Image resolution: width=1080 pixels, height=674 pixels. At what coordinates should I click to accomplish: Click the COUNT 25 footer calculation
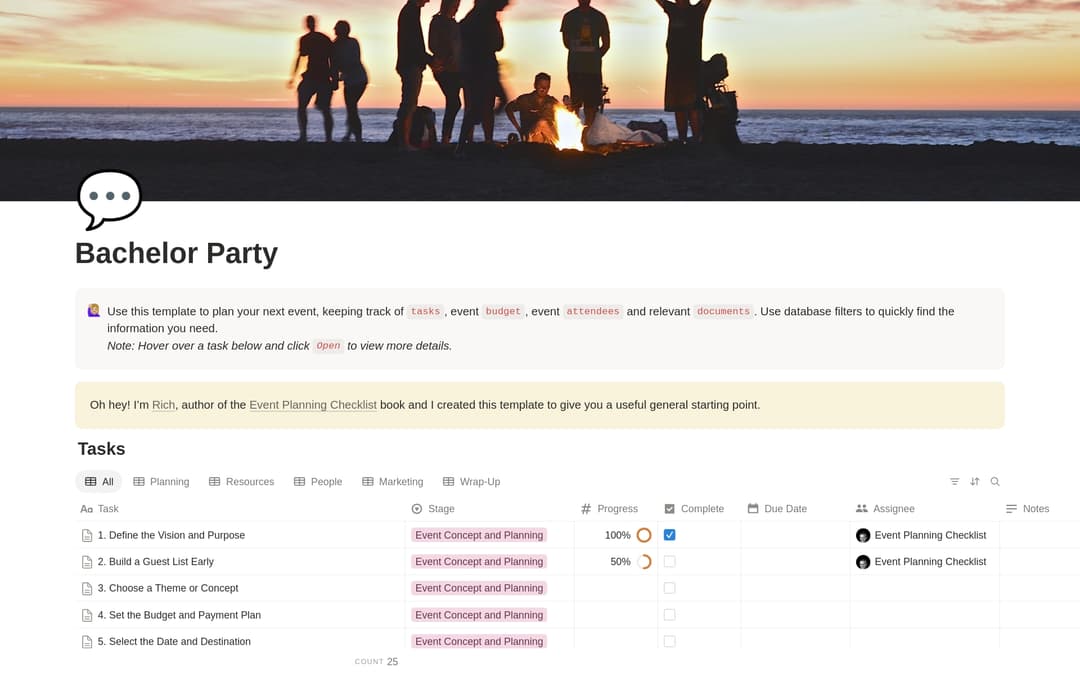[376, 662]
